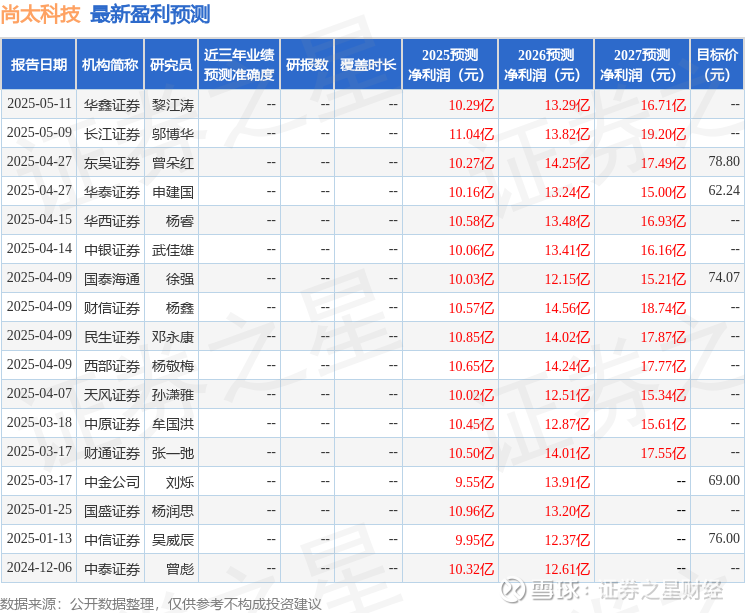The image size is (745, 613).
Task: Click target price 62.24
Action: [724, 191]
